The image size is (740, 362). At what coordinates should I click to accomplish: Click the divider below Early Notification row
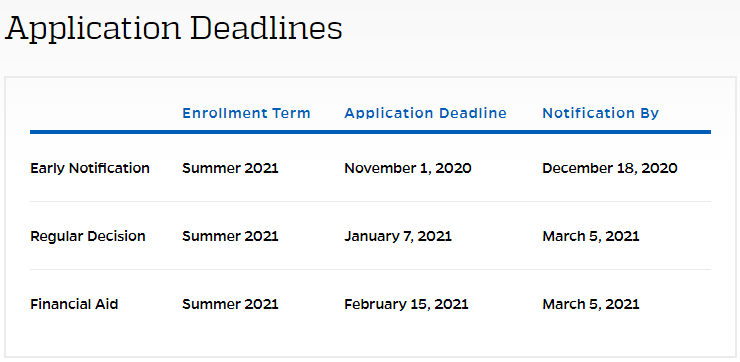tap(370, 202)
